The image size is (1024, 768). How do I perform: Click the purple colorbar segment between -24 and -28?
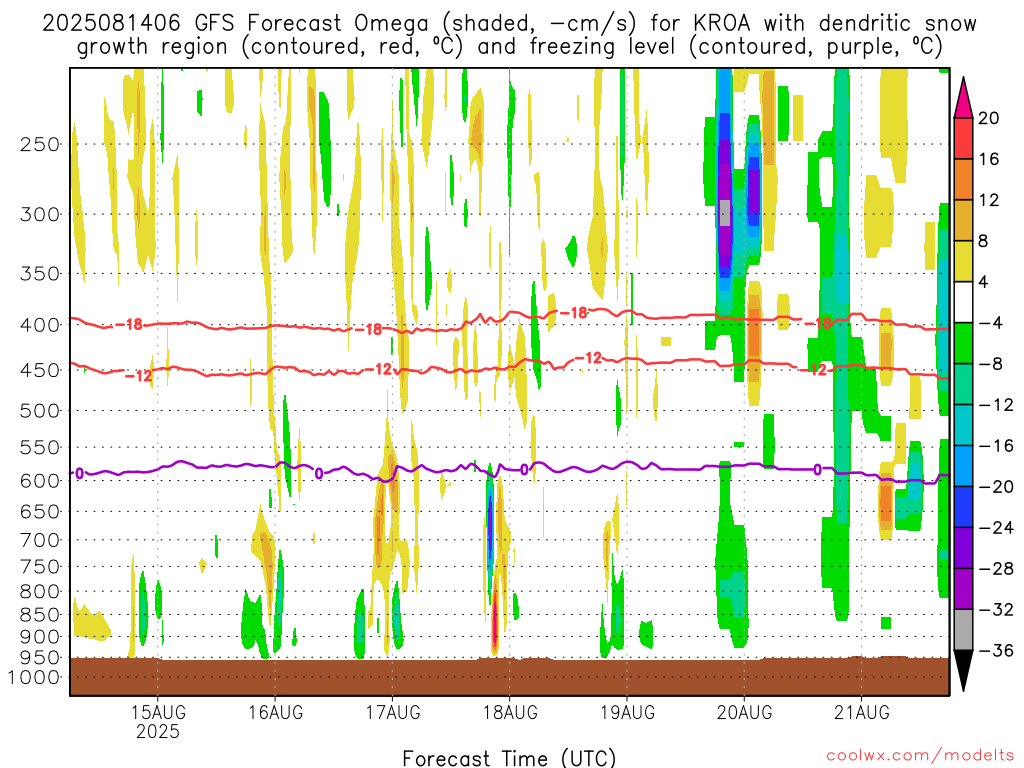point(963,548)
